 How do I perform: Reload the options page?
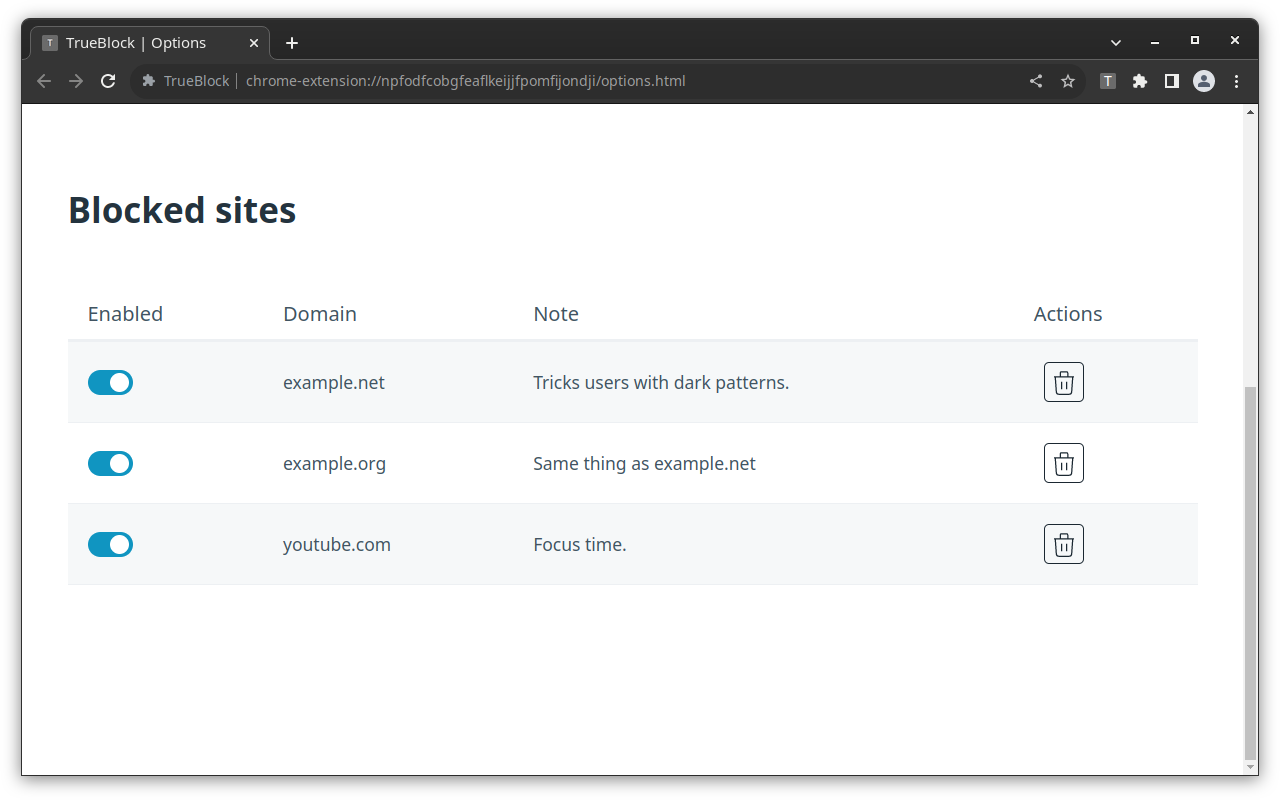click(x=108, y=81)
